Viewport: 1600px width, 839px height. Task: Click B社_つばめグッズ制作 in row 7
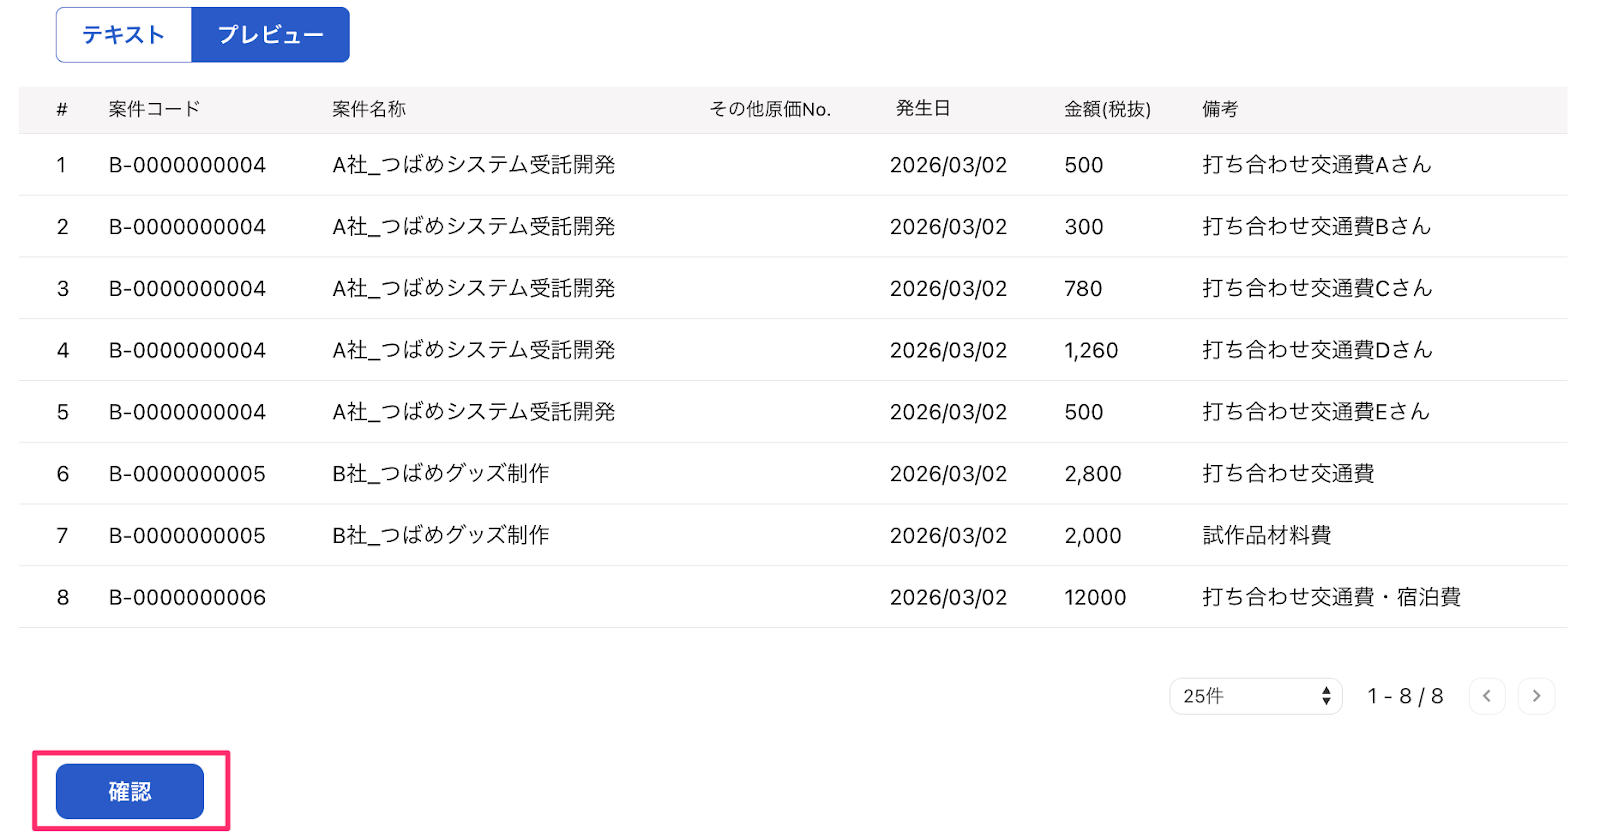tap(441, 536)
